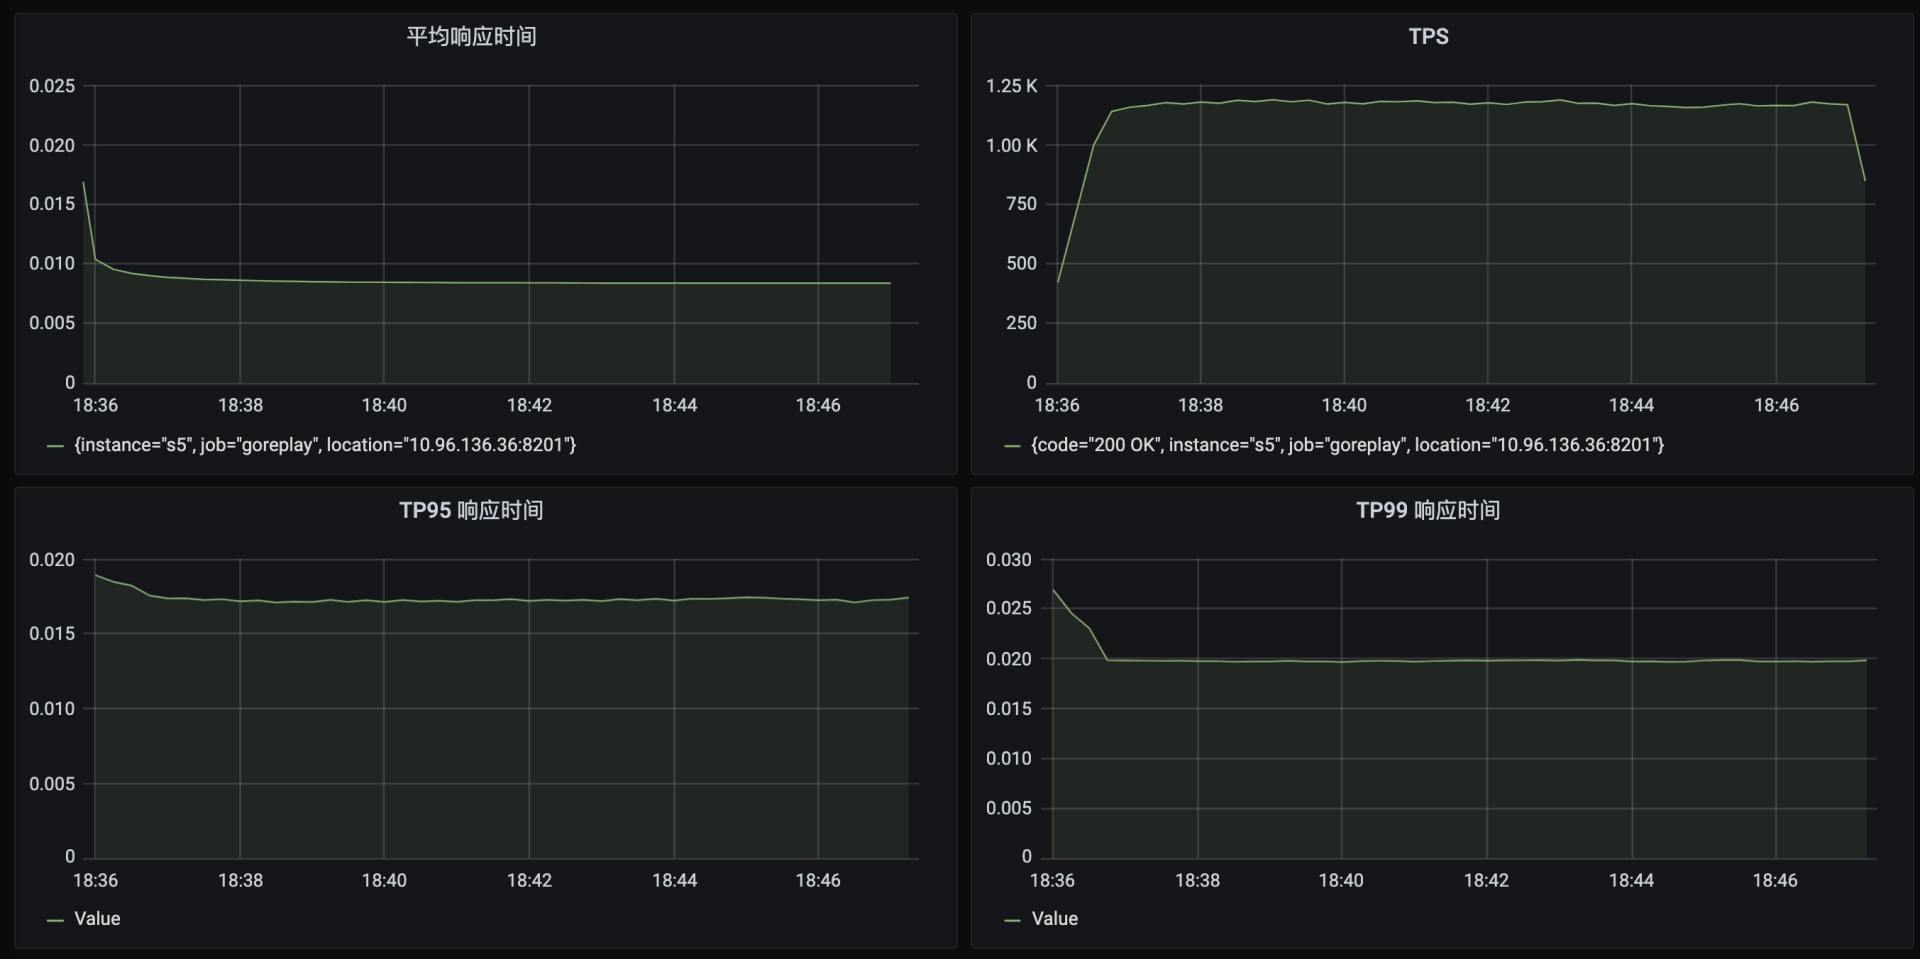
Task: Open the 平均响应时间 panel title
Action: (471, 37)
